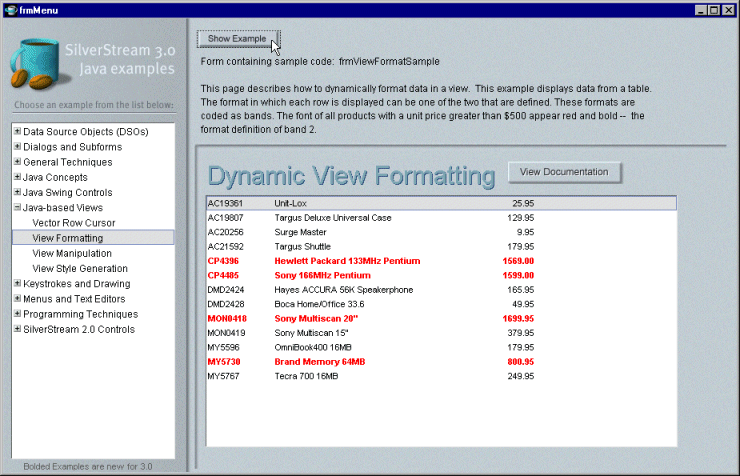The image size is (740, 476).
Task: Select the Sony Multiscan 20" row
Action: (441, 318)
